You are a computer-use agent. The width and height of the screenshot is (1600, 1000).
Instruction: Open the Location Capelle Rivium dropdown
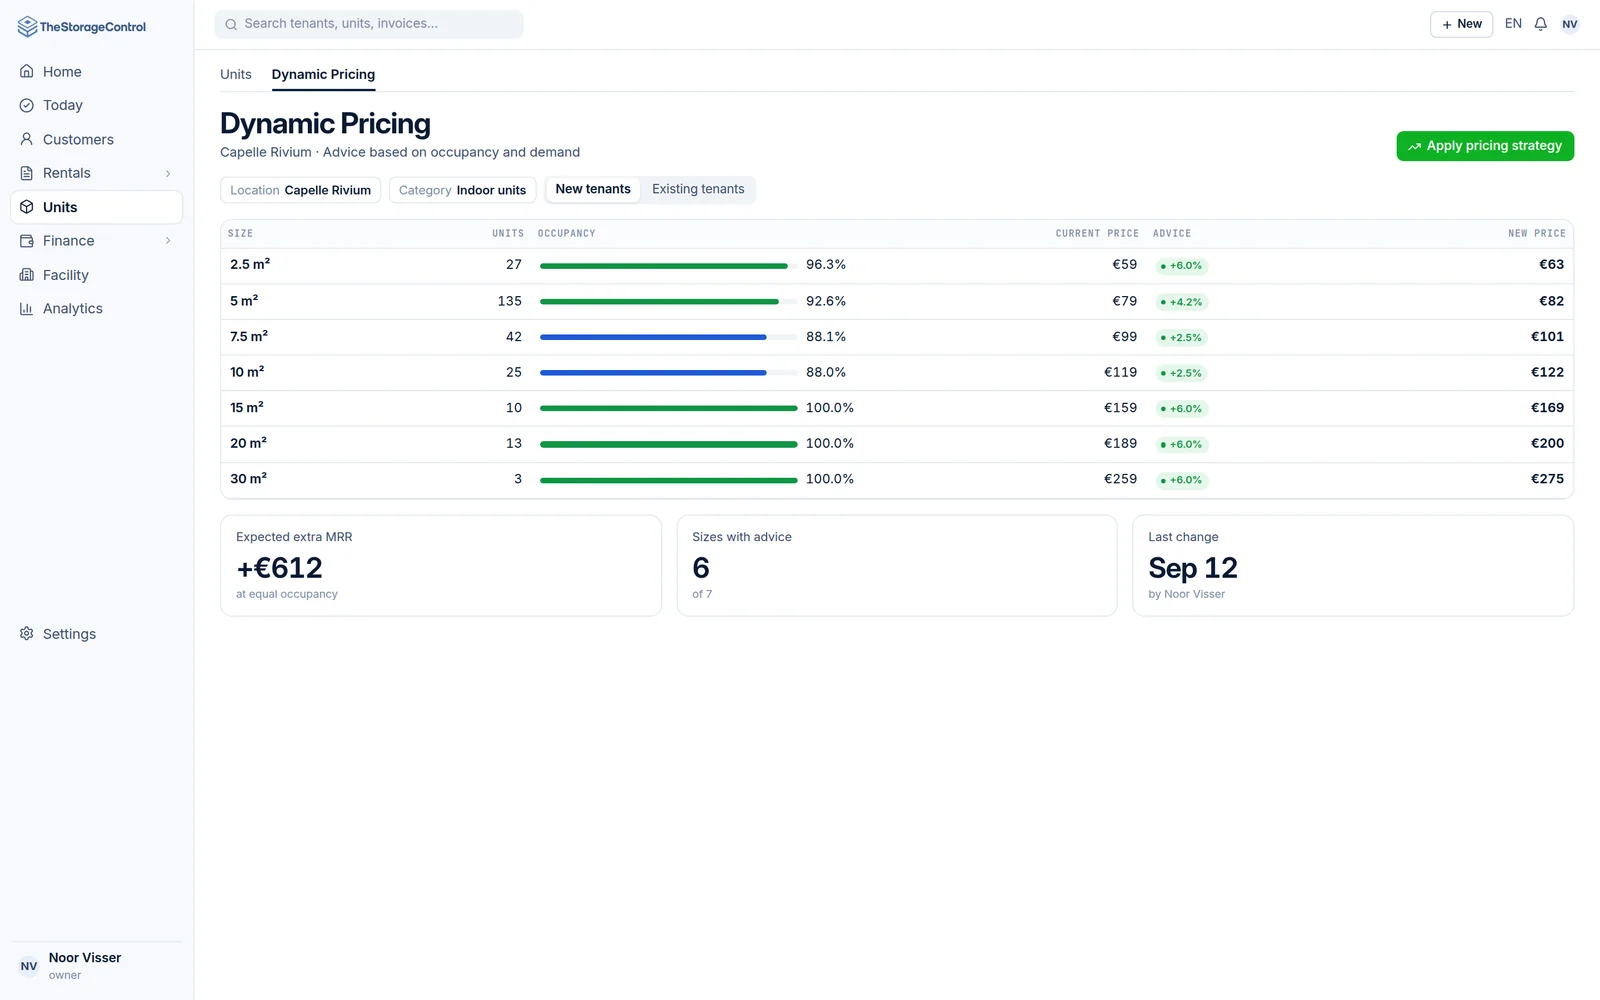tap(300, 190)
